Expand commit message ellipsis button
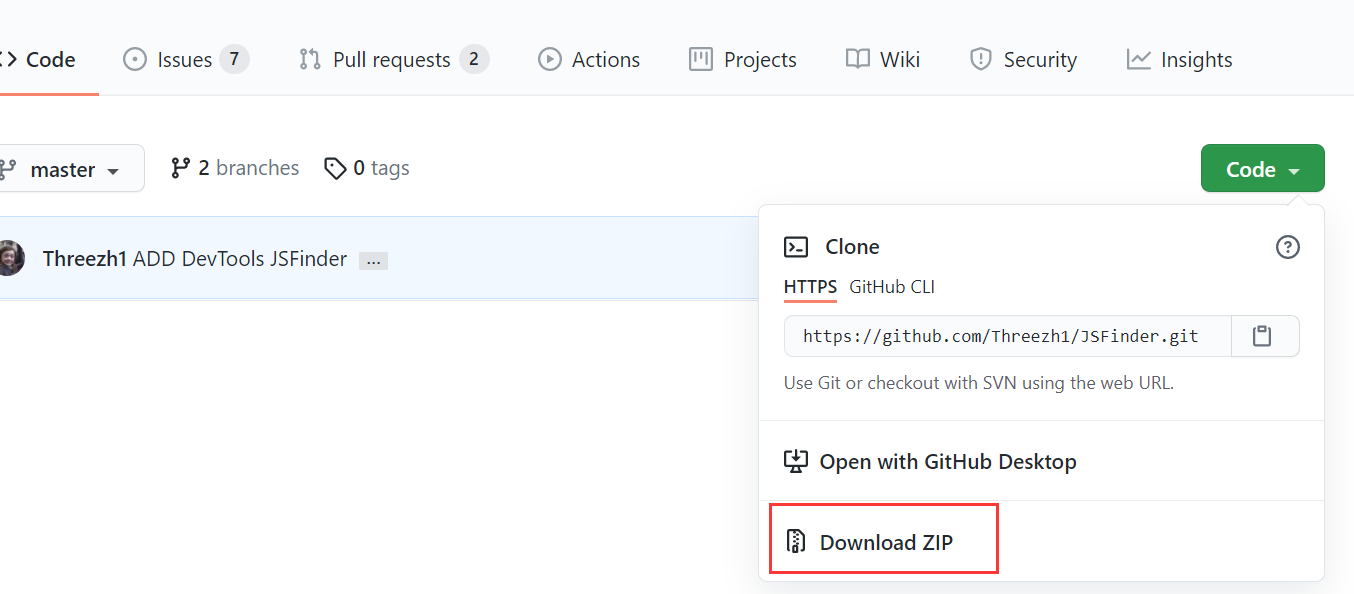Screen dimensions: 1354x594 coord(374,261)
